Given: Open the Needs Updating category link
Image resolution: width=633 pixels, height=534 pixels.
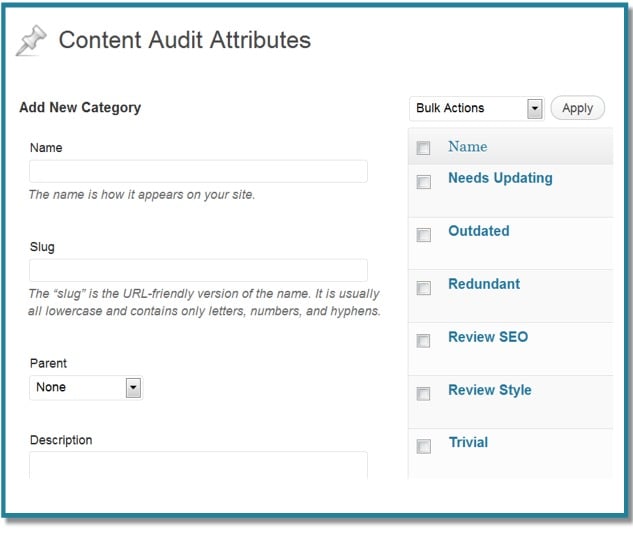Looking at the screenshot, I should pos(500,178).
